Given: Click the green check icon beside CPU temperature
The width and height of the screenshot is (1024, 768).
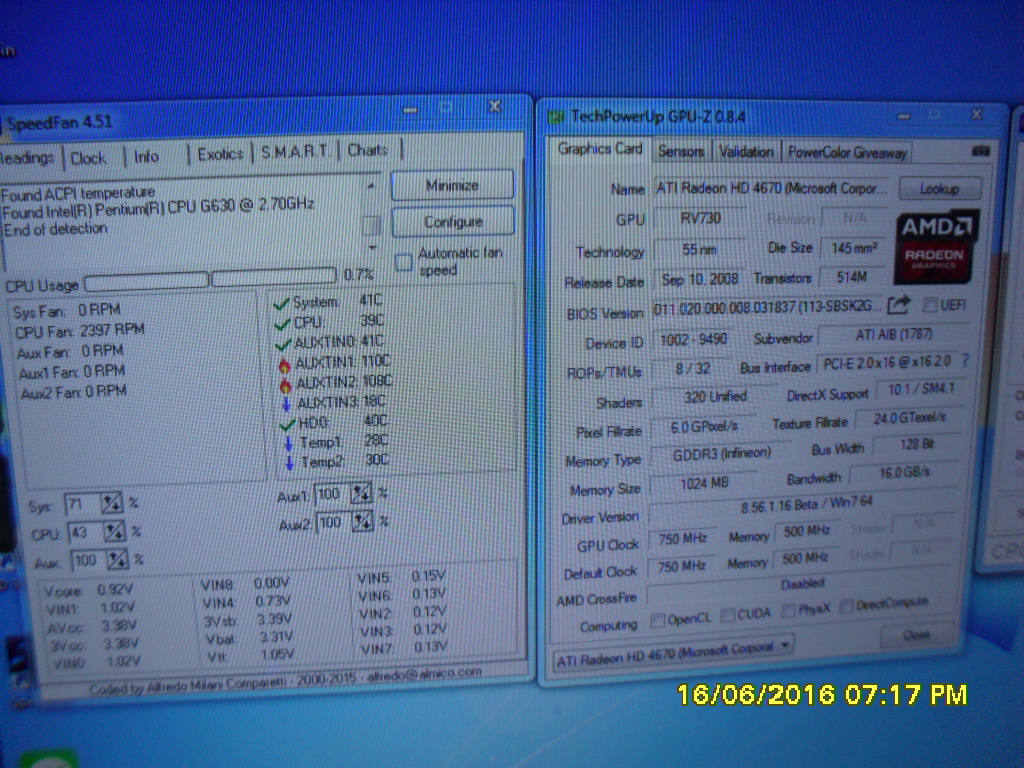Looking at the screenshot, I should (x=282, y=324).
